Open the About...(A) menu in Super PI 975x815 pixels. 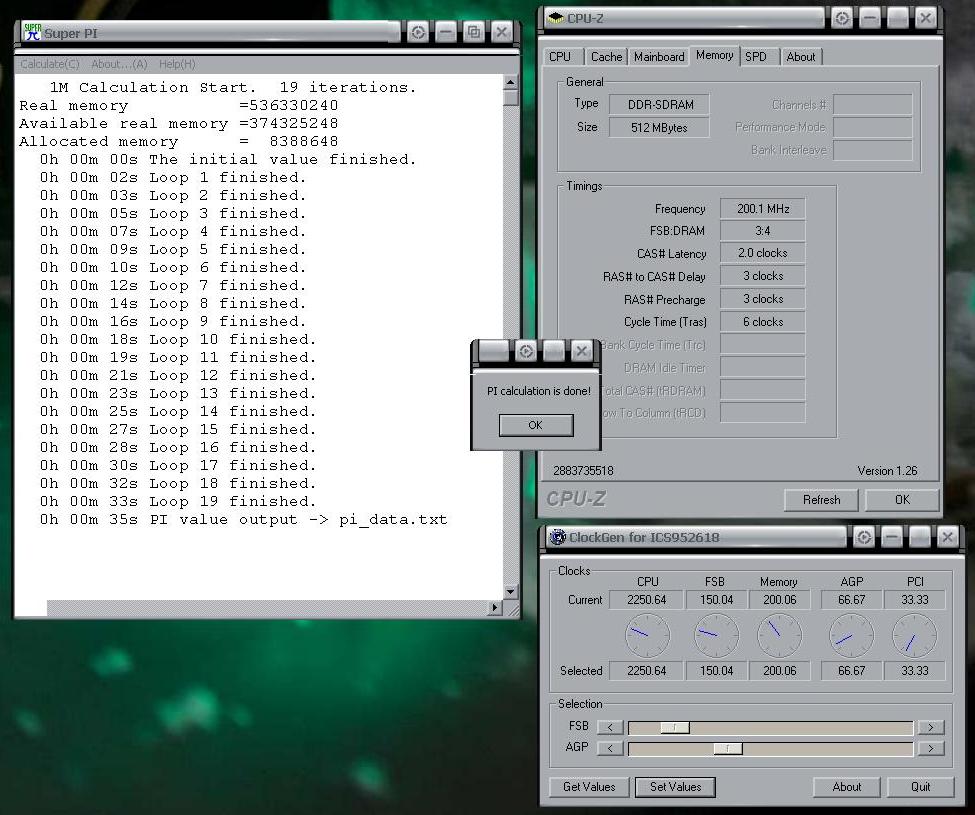click(119, 64)
